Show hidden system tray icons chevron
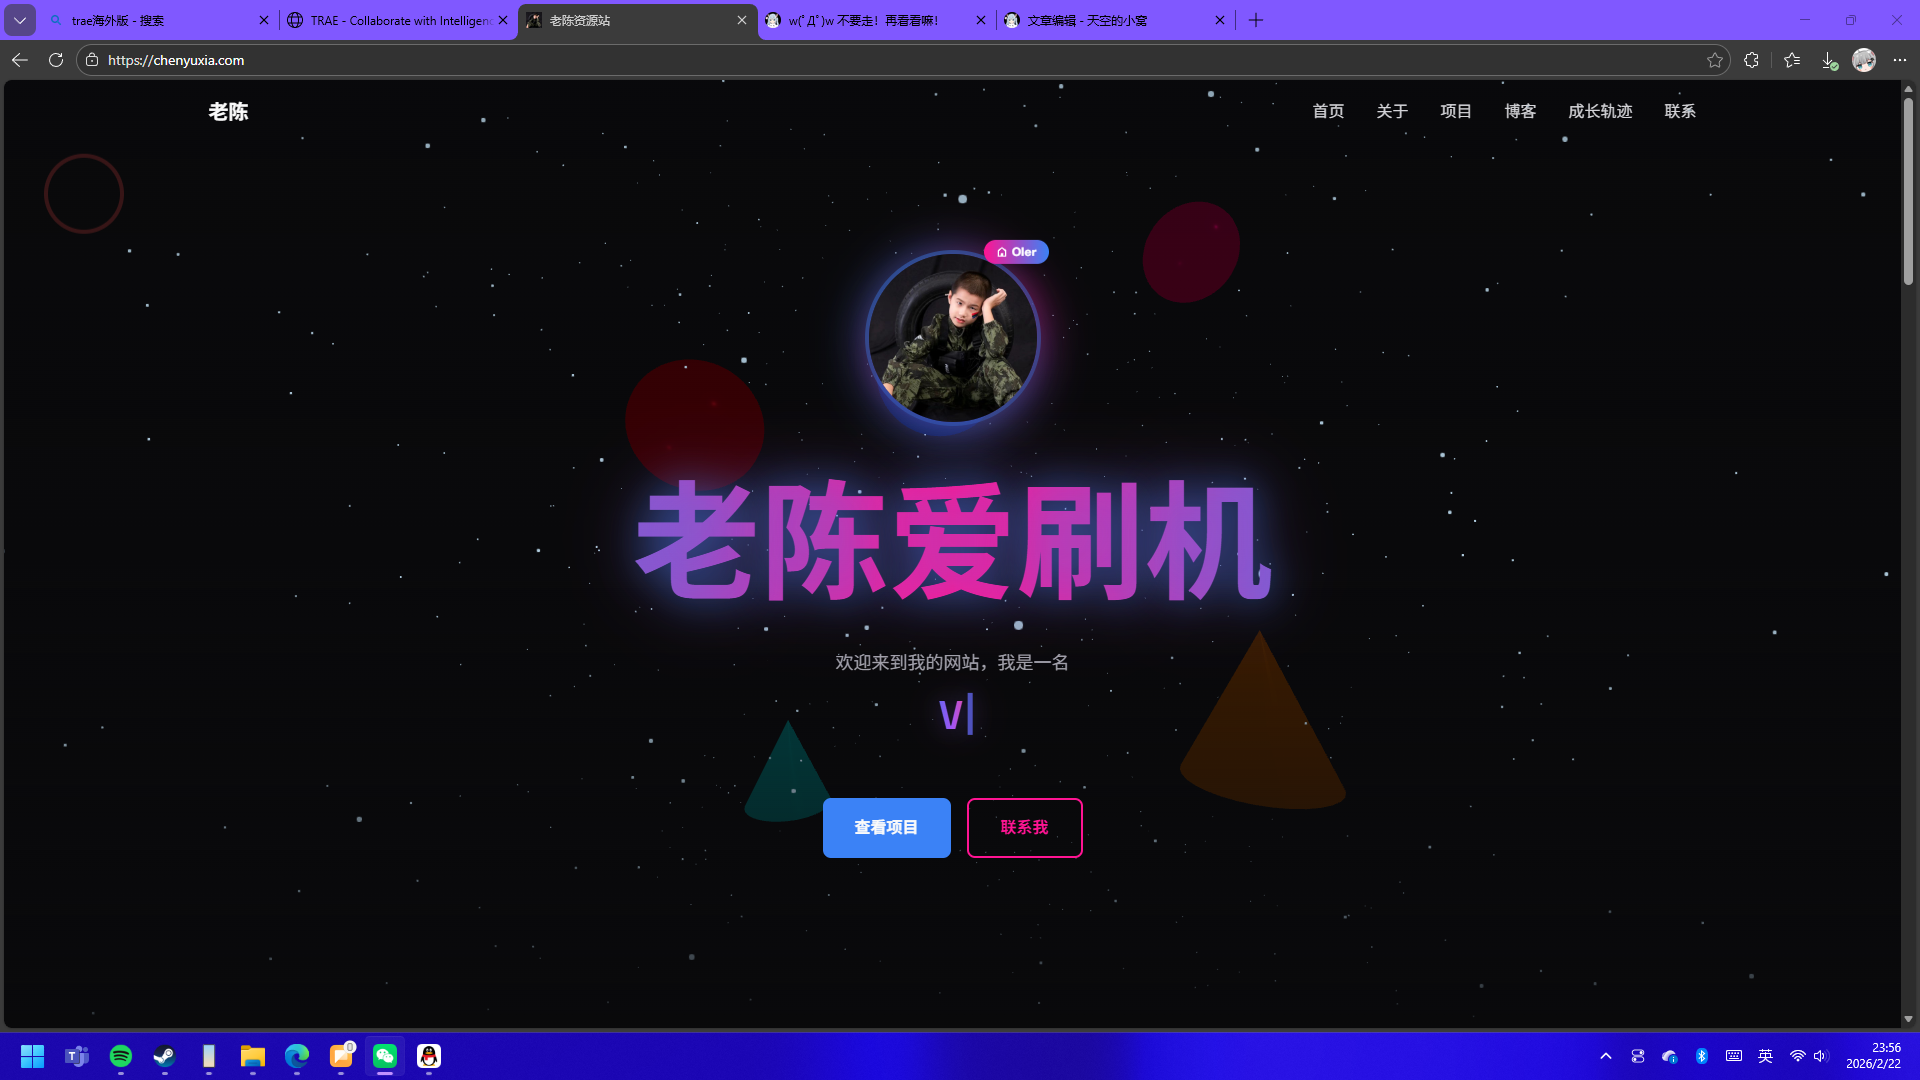 point(1606,1056)
